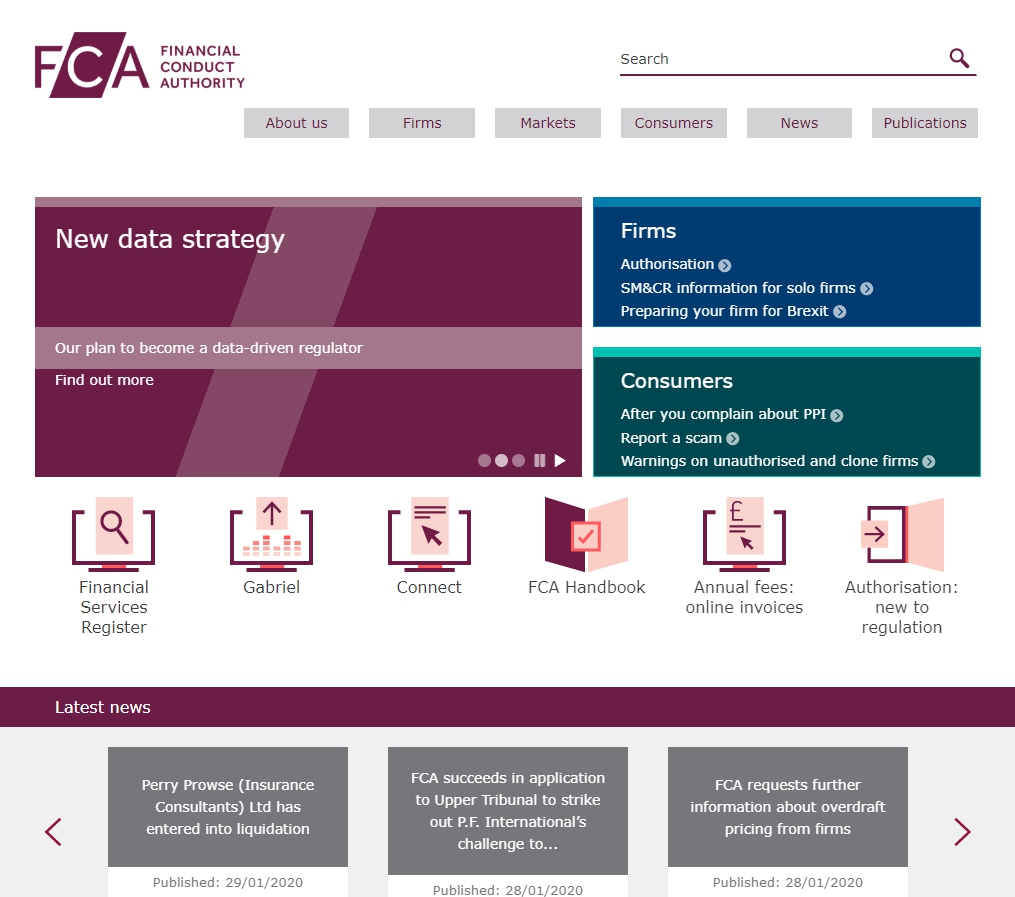Advance the banner carousel with play arrow
The width and height of the screenshot is (1015, 897).
560,460
